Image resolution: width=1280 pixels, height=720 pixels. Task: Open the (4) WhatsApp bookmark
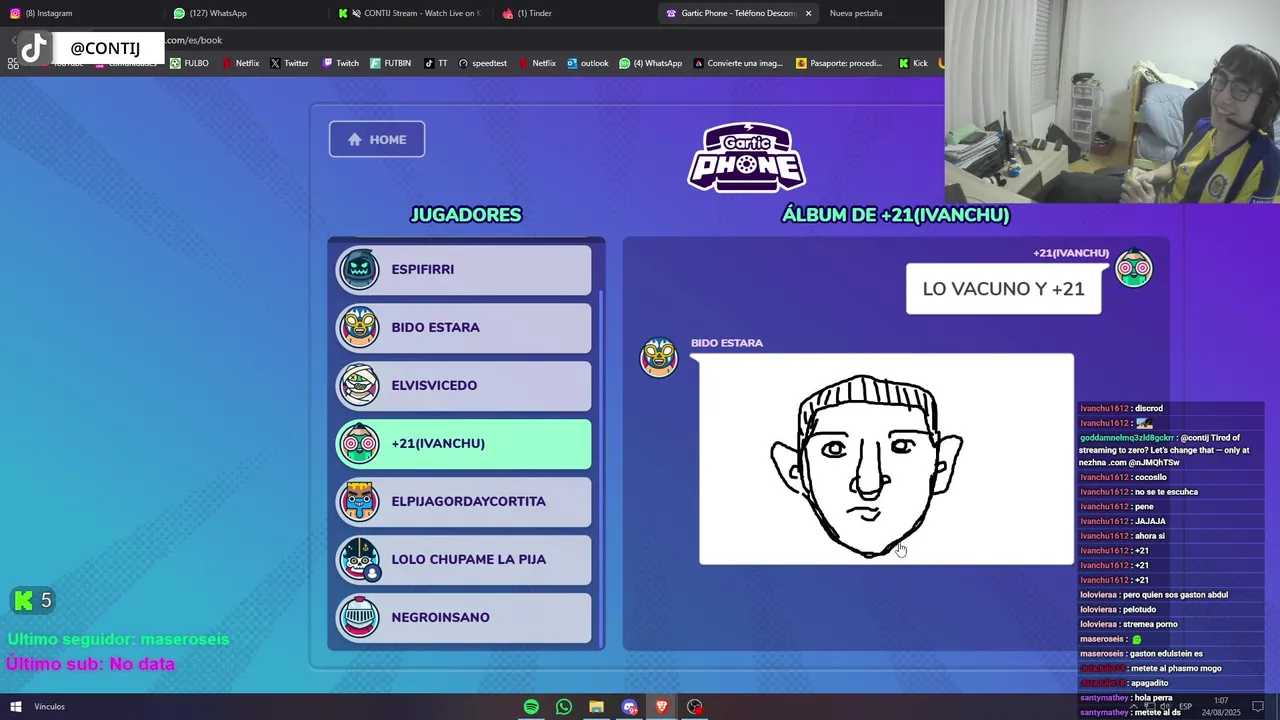click(650, 63)
